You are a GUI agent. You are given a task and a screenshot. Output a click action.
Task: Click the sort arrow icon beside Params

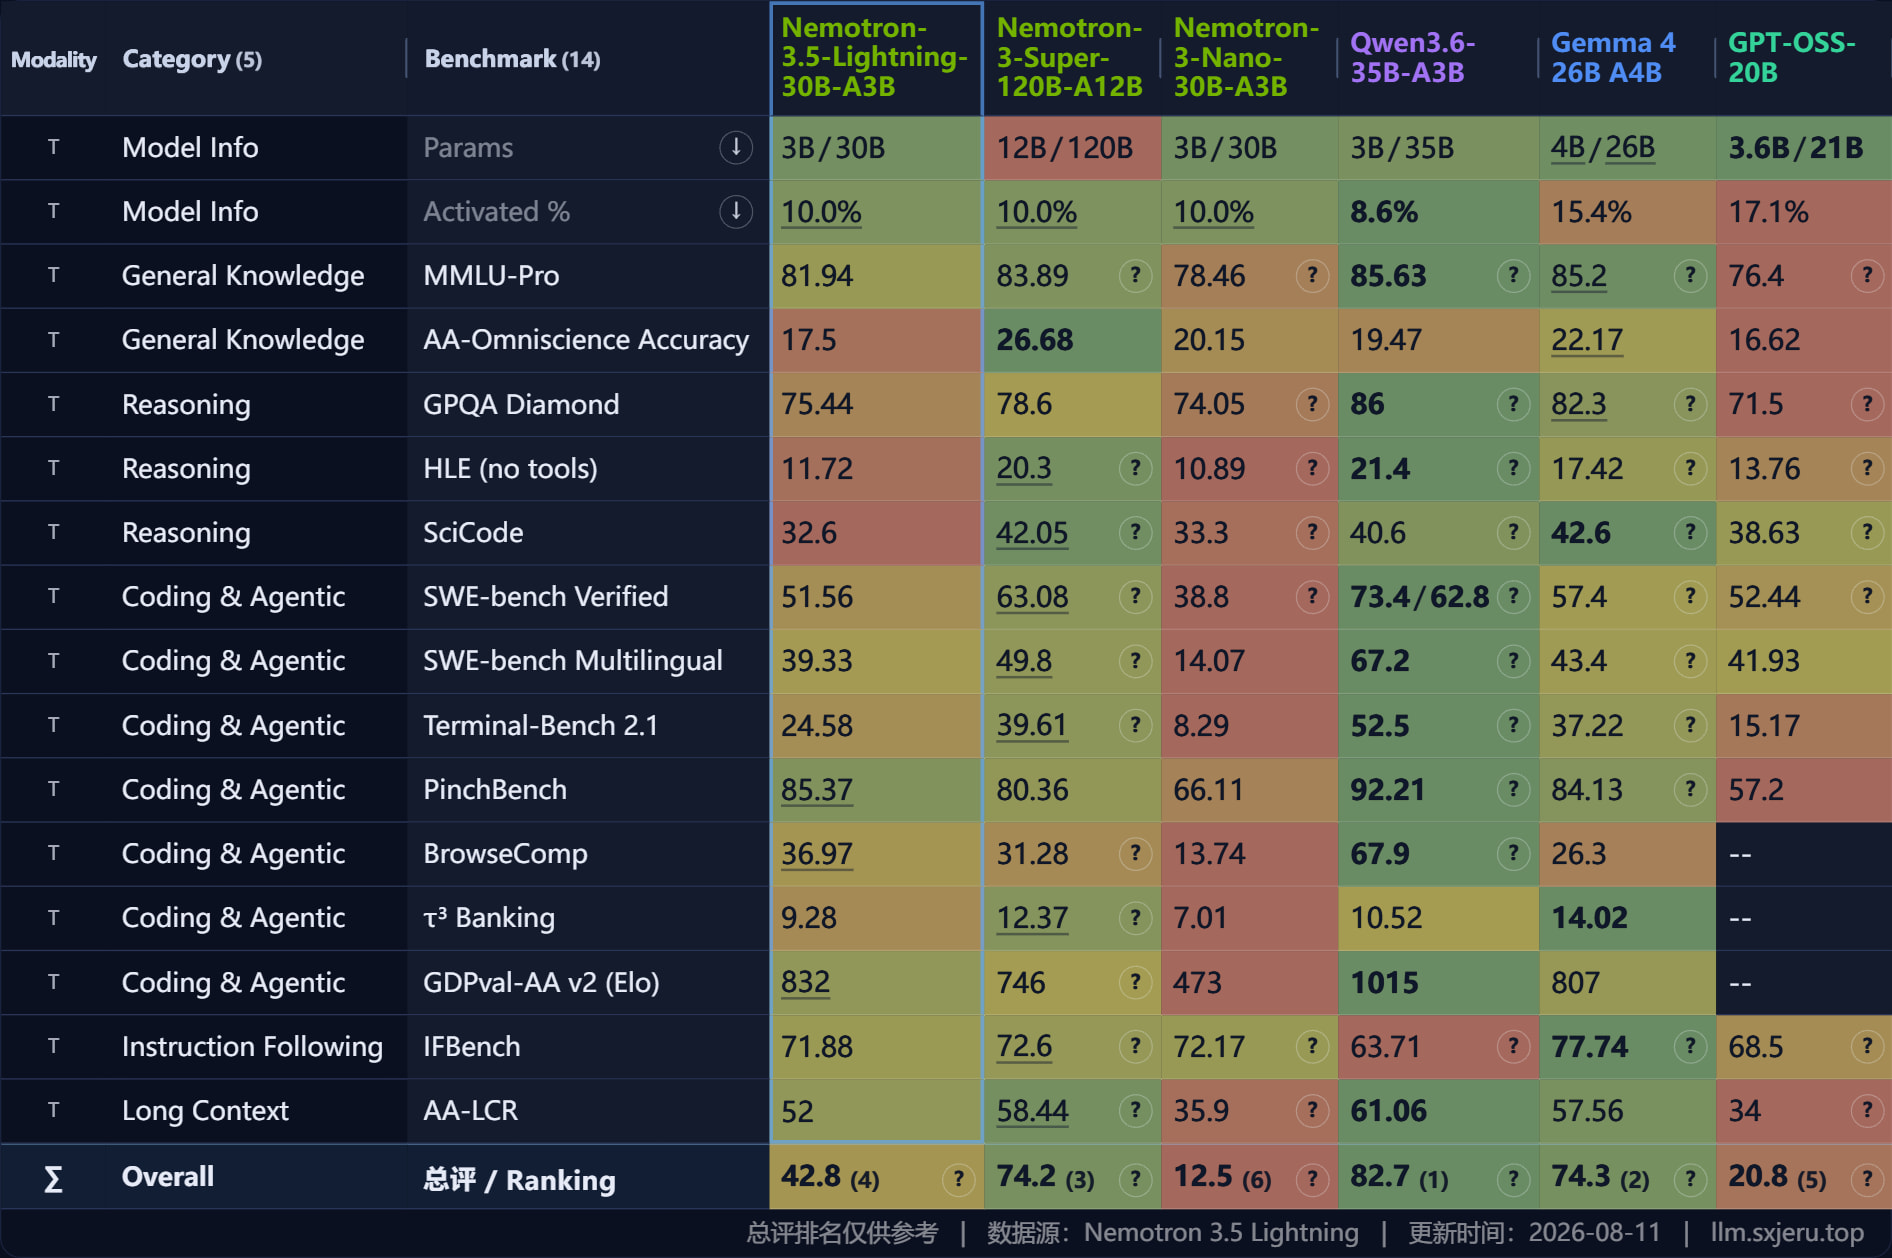tap(736, 148)
